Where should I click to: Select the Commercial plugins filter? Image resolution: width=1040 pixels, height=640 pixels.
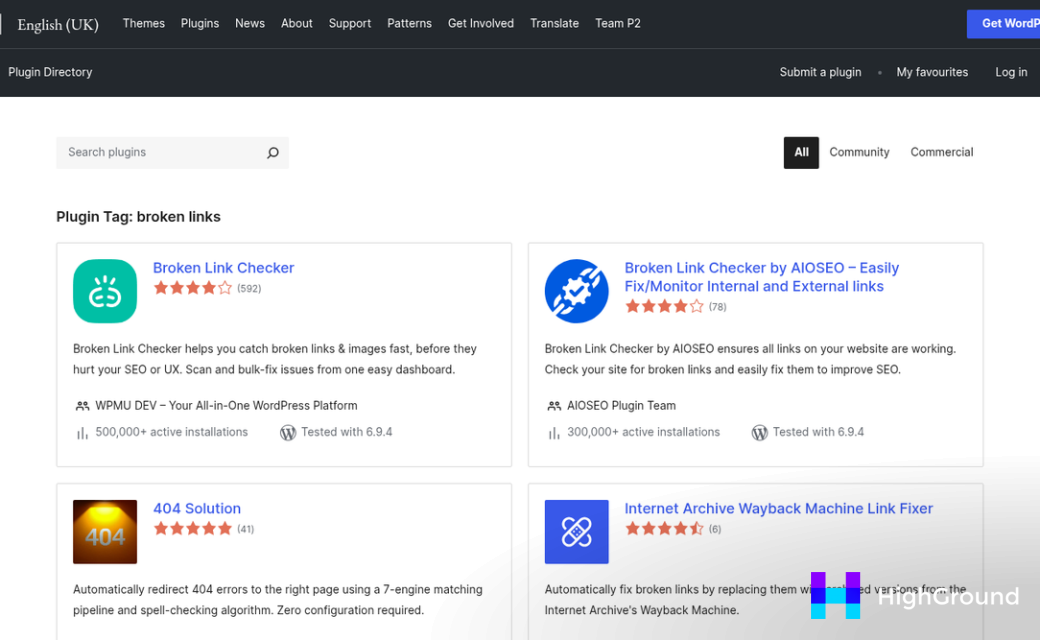click(x=941, y=152)
